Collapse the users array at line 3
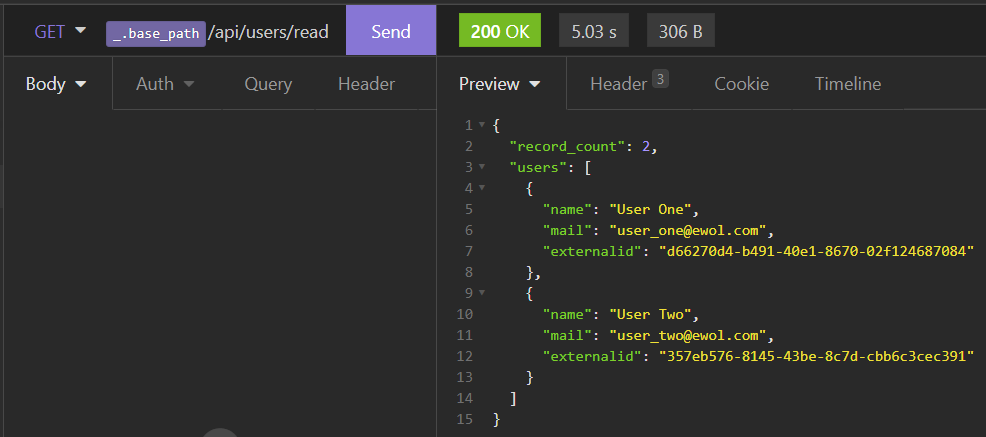Viewport: 986px width, 437px height. [x=482, y=167]
